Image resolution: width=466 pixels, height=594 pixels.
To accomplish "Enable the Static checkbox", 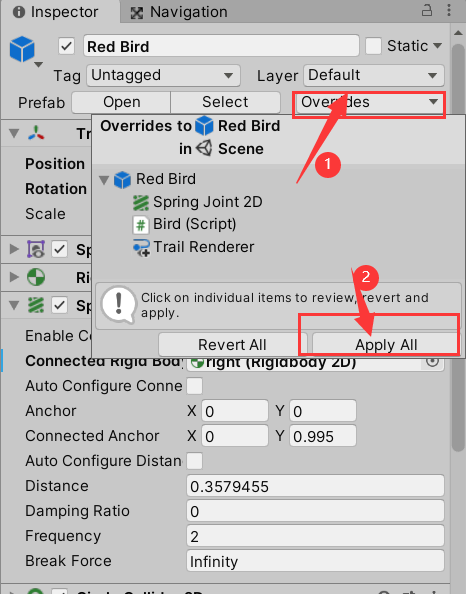I will click(373, 46).
